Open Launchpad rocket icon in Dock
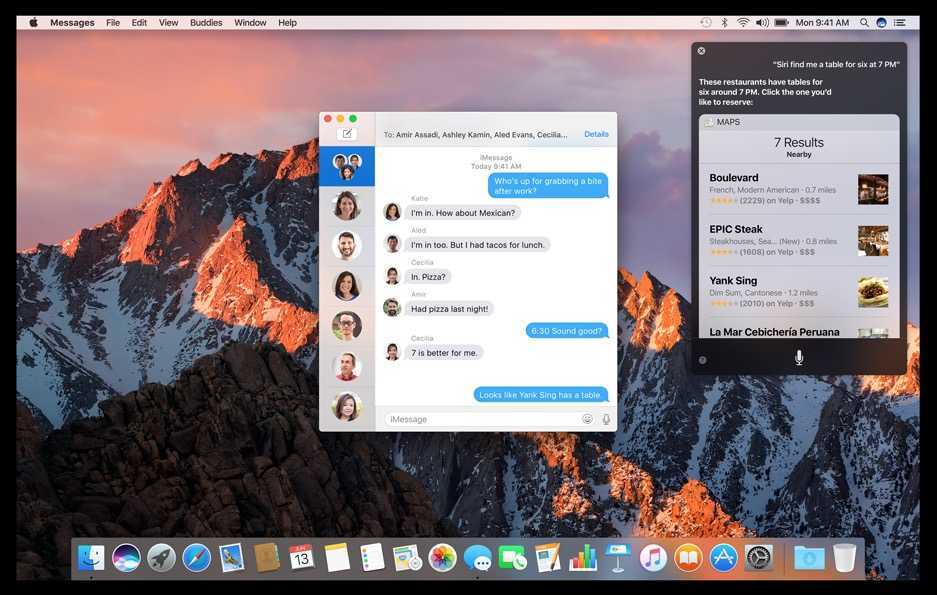Viewport: 937px width, 595px height. click(161, 558)
